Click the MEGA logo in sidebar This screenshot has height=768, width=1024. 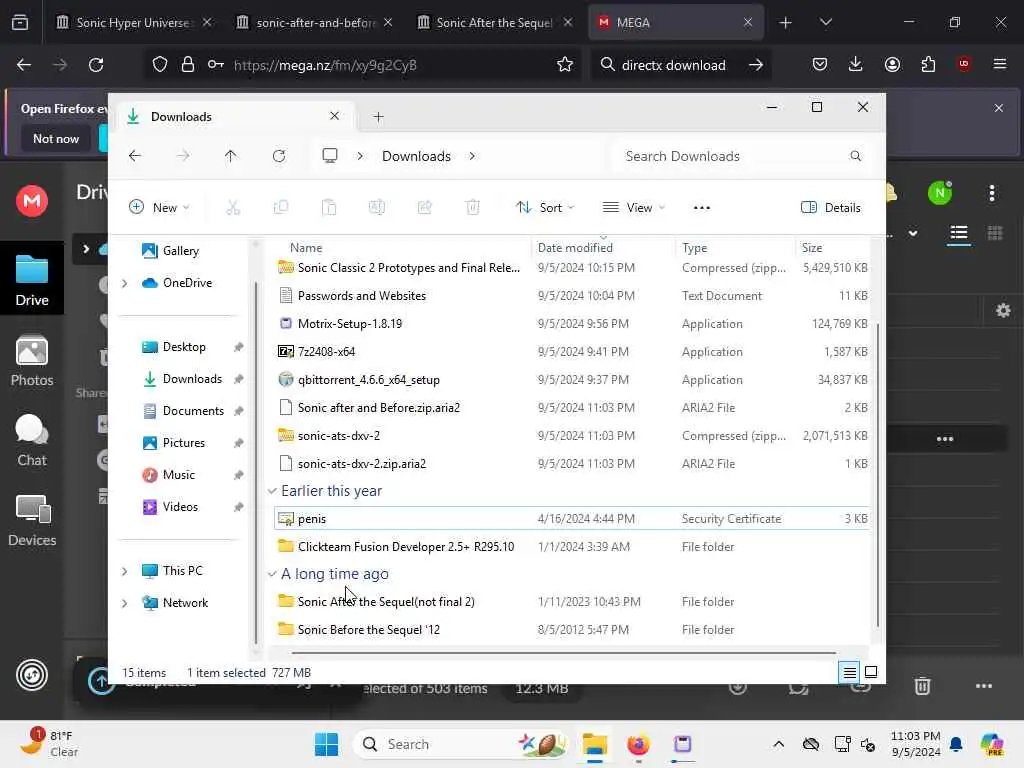click(32, 200)
